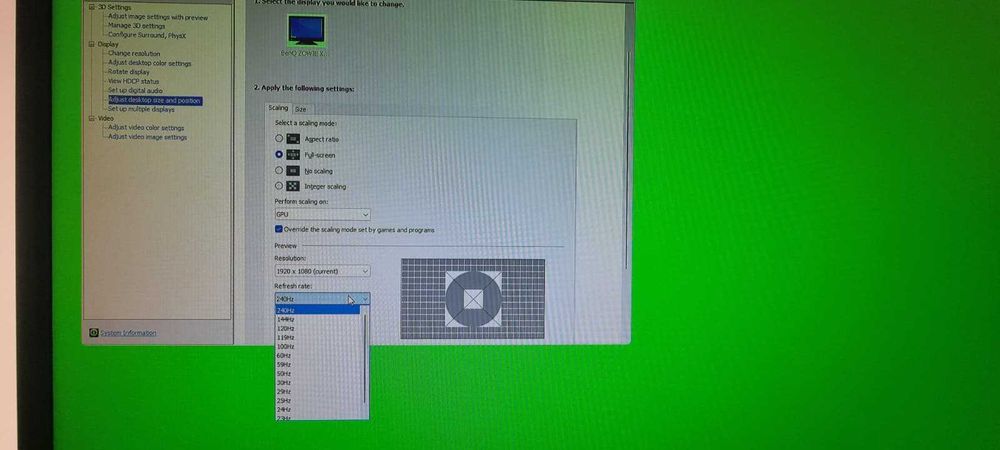Open View HDCP status page
1000x450 pixels.
[133, 81]
